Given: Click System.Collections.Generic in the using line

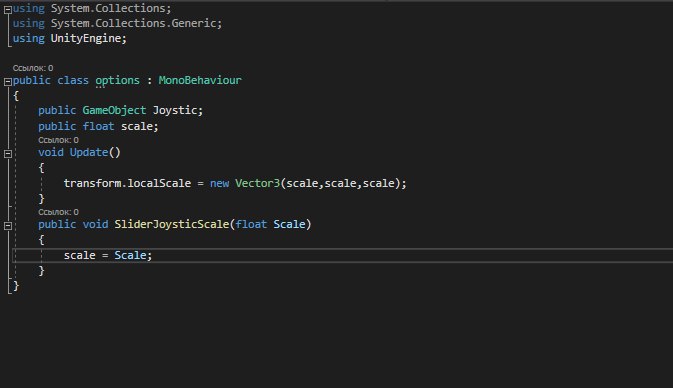Looking at the screenshot, I should click(x=133, y=23).
